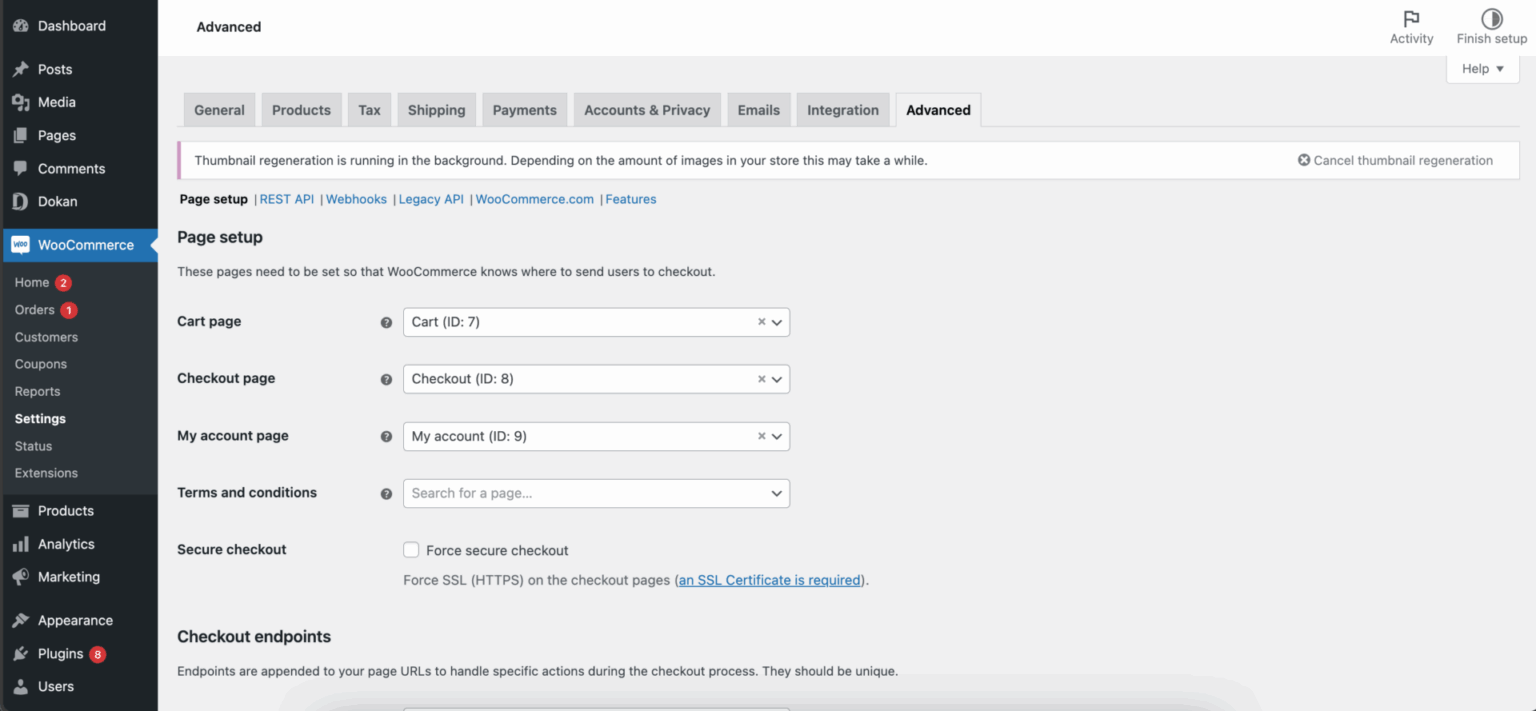Switch to the Integration tab
Screen dimensions: 1536x711
[x=843, y=110]
